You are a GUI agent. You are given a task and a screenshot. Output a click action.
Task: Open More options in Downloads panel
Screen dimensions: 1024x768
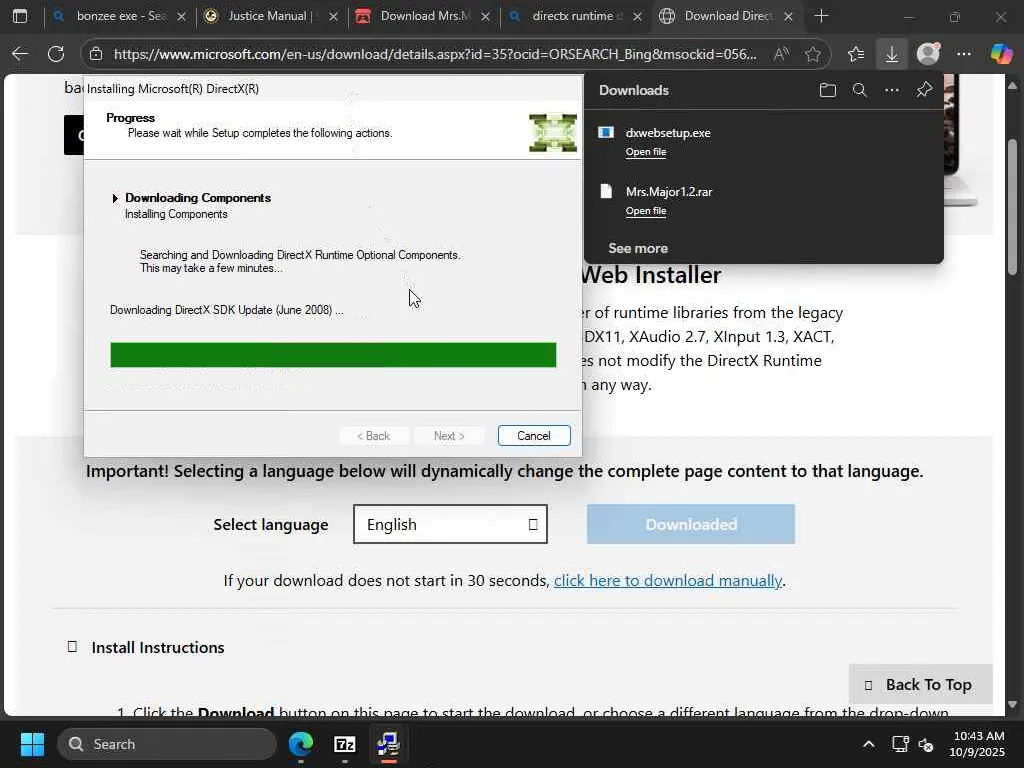891,90
